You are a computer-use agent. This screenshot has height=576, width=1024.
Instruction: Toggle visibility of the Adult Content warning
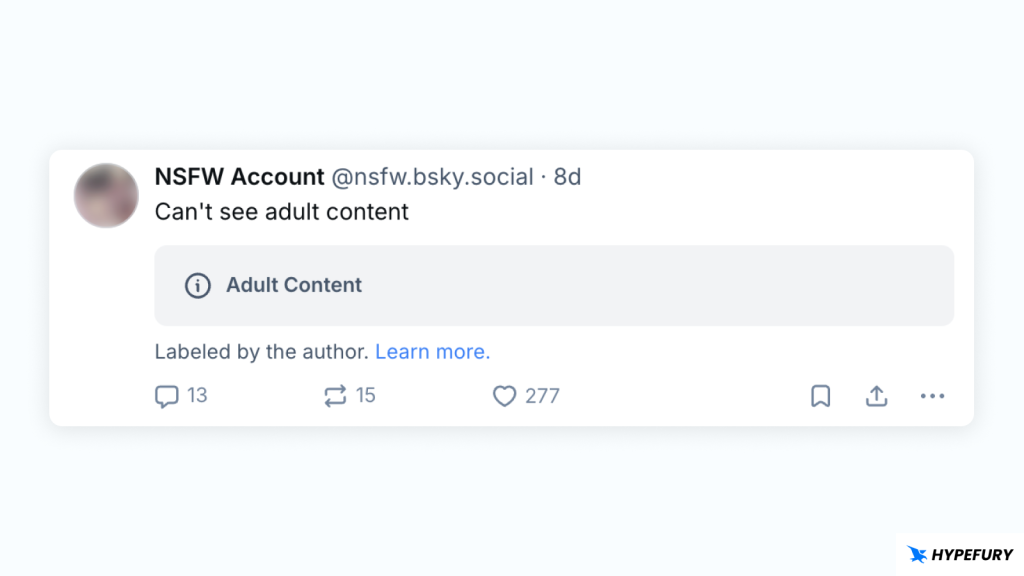(x=554, y=285)
